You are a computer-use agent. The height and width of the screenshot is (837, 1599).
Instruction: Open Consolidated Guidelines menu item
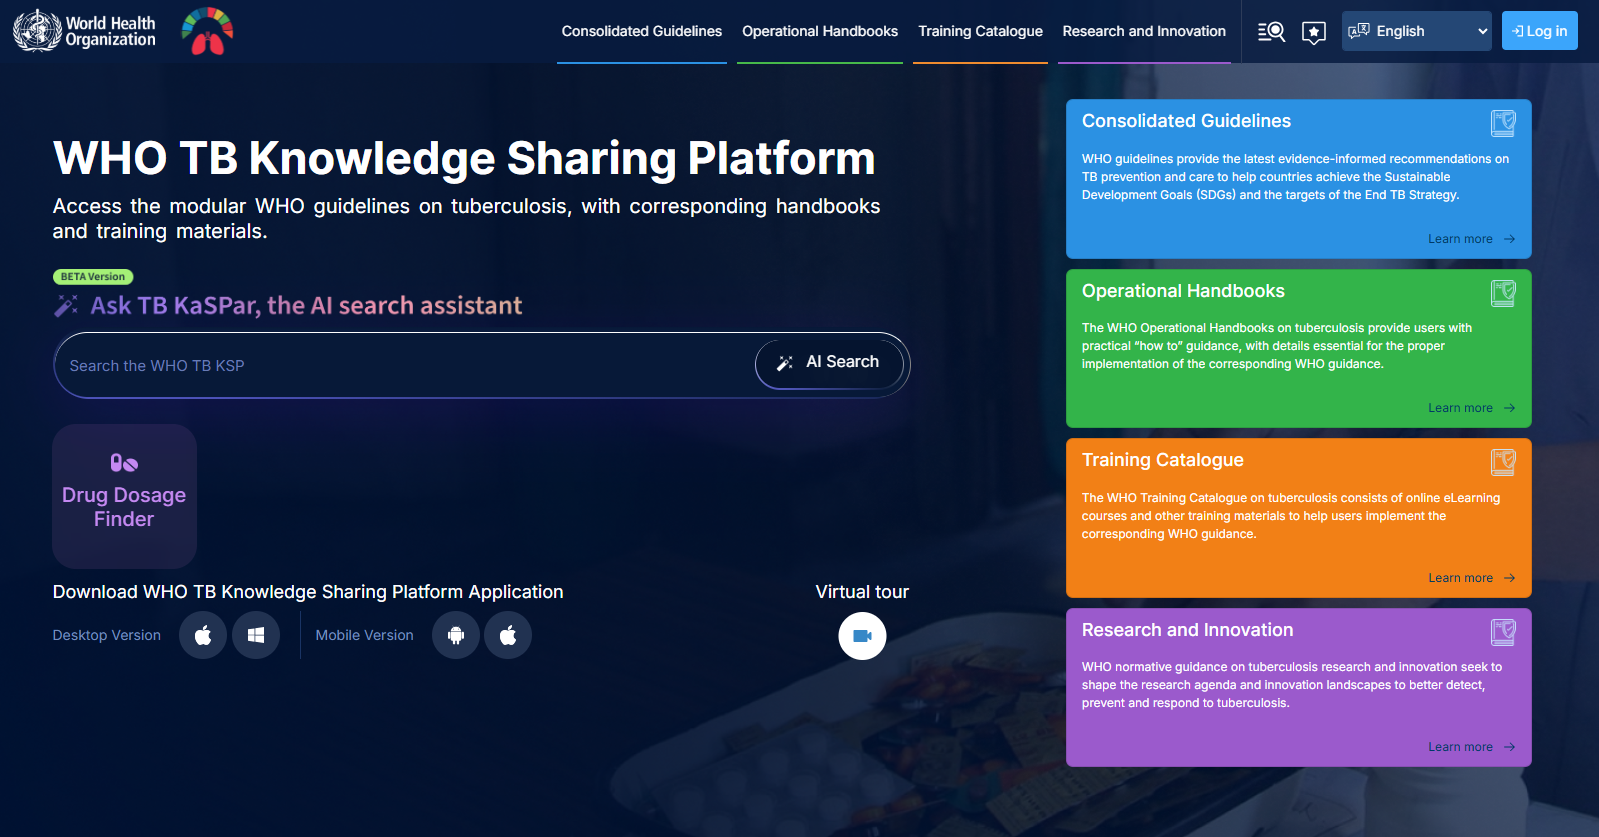click(x=641, y=31)
